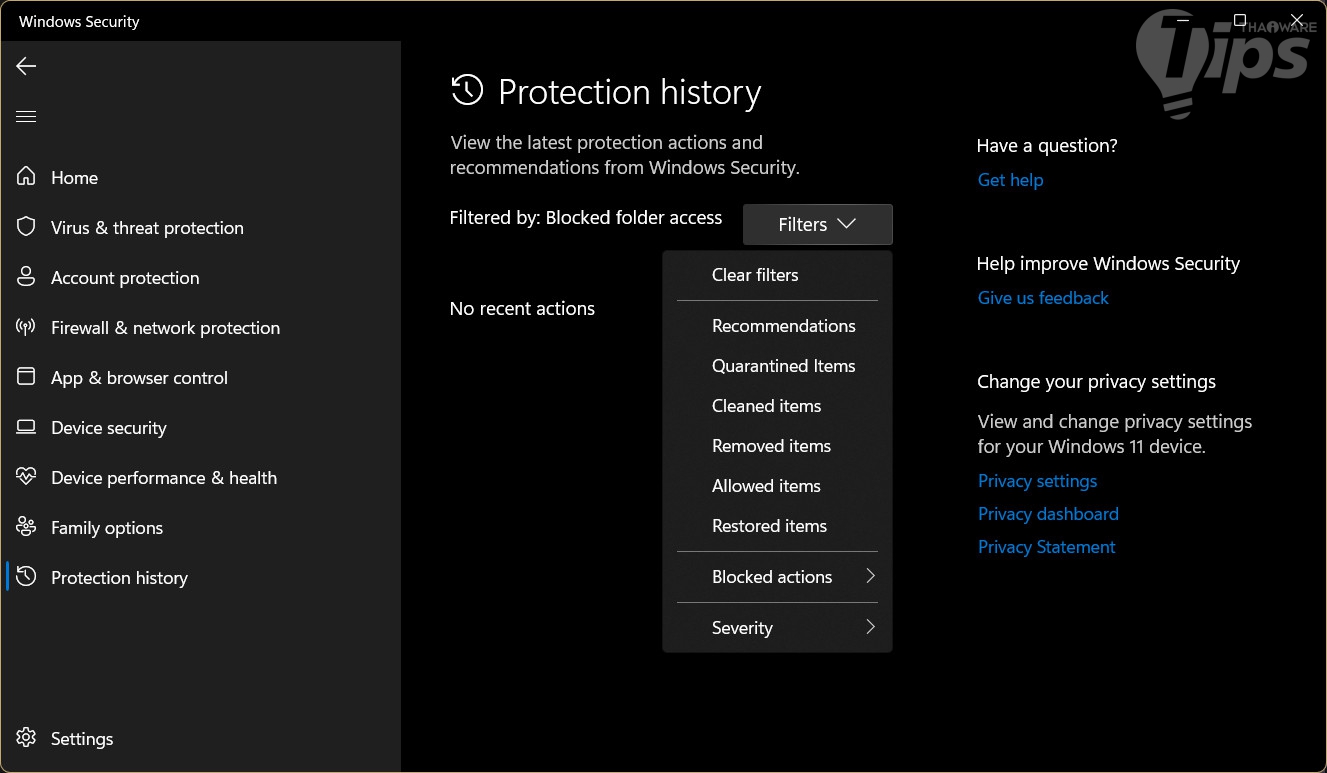Select Clear filters in the menu
This screenshot has width=1327, height=773.
point(755,275)
